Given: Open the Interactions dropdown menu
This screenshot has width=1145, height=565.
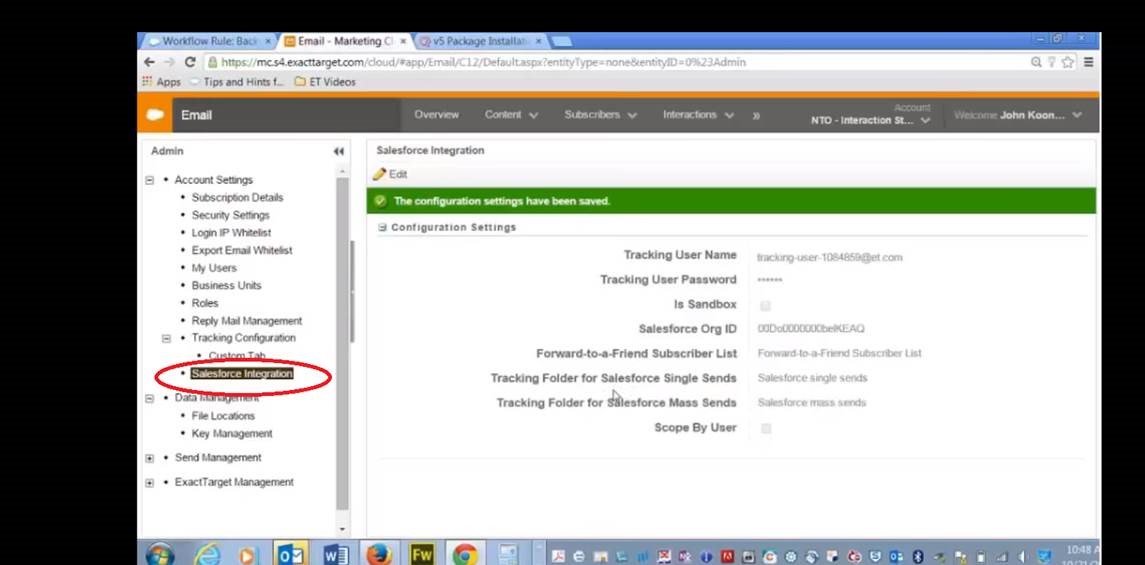Looking at the screenshot, I should [x=698, y=115].
